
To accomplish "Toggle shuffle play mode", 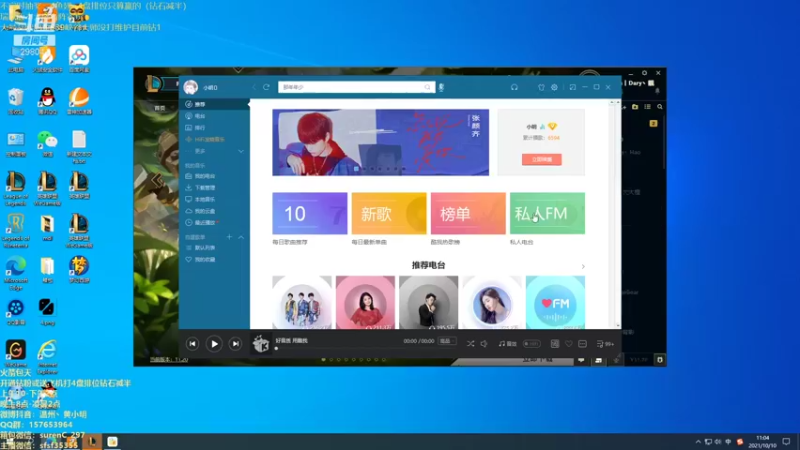I will click(470, 344).
